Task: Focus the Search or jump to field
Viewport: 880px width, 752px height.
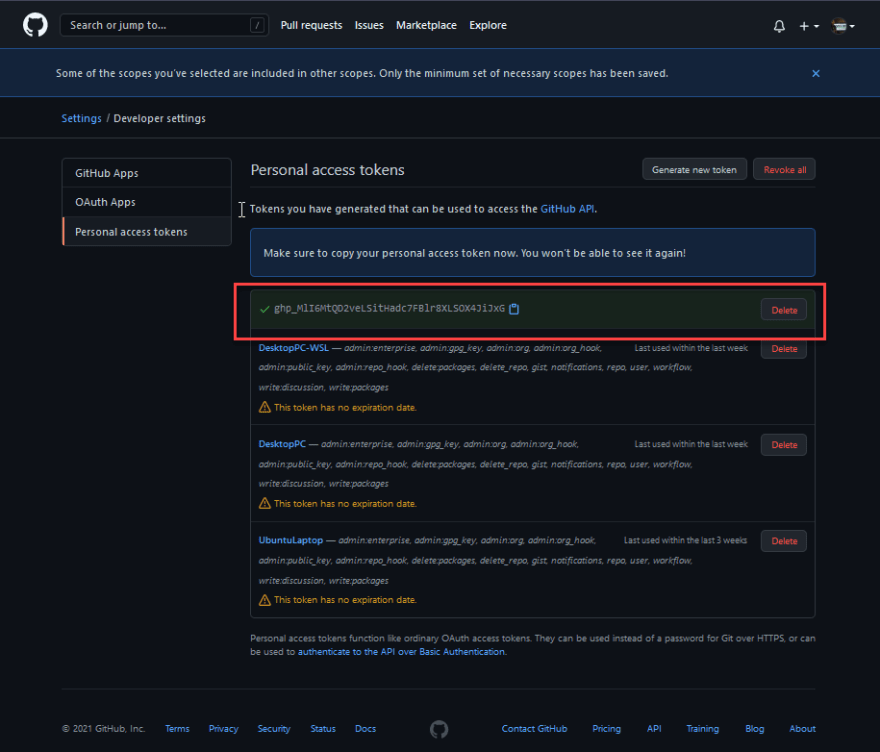Action: click(164, 25)
